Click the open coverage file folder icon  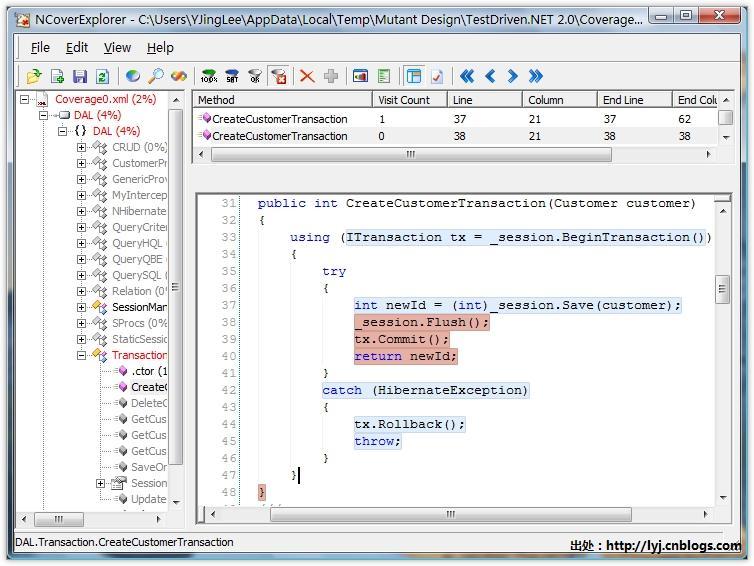click(x=34, y=76)
